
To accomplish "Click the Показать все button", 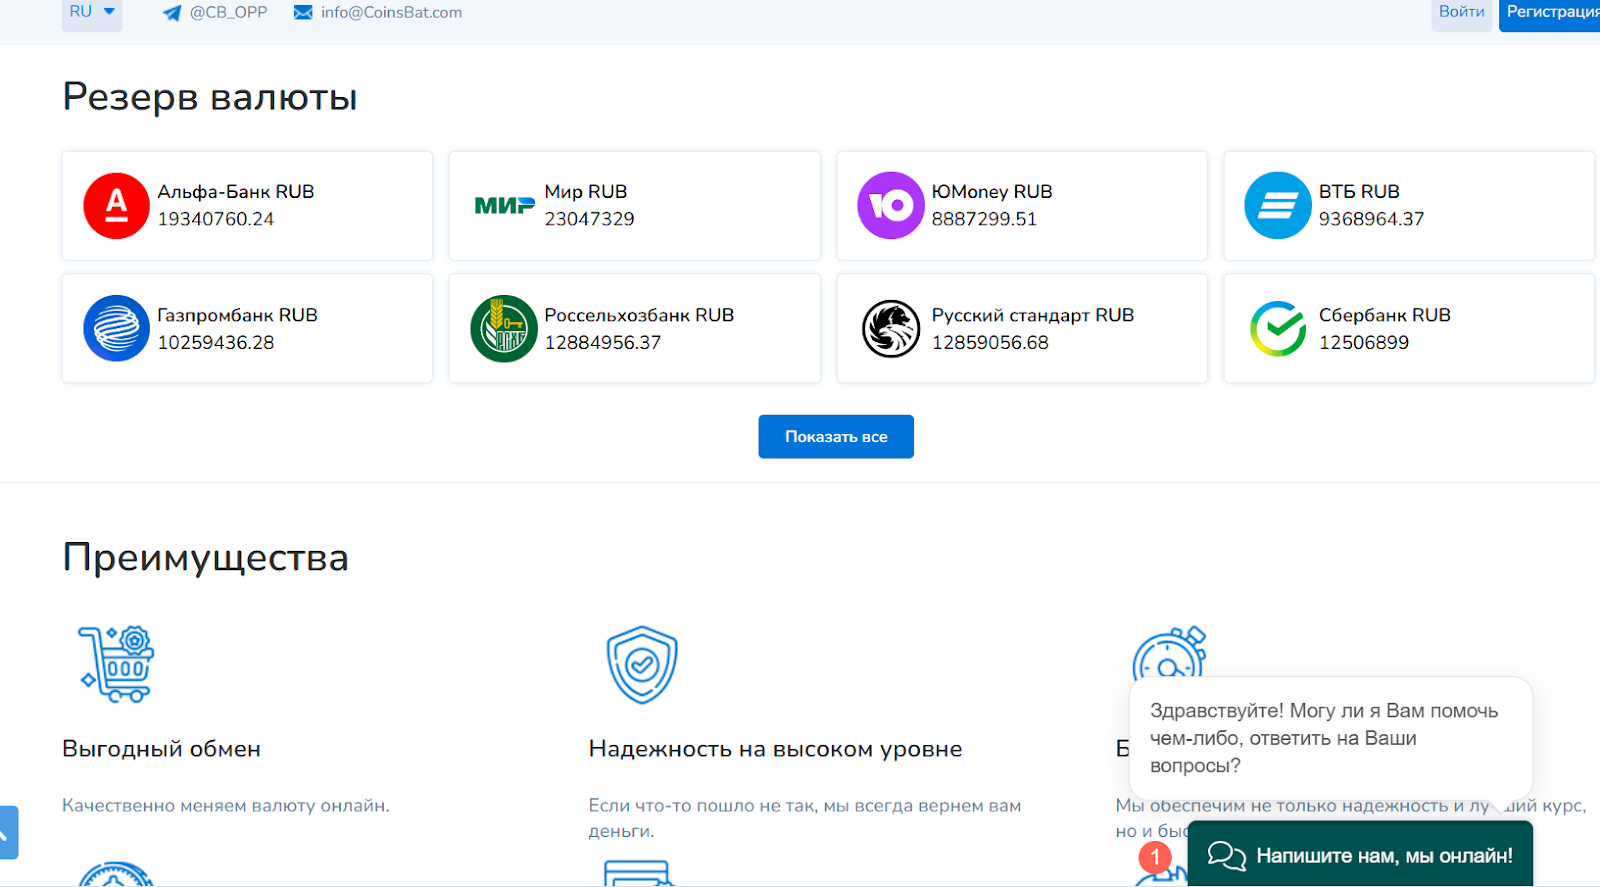I will click(836, 437).
